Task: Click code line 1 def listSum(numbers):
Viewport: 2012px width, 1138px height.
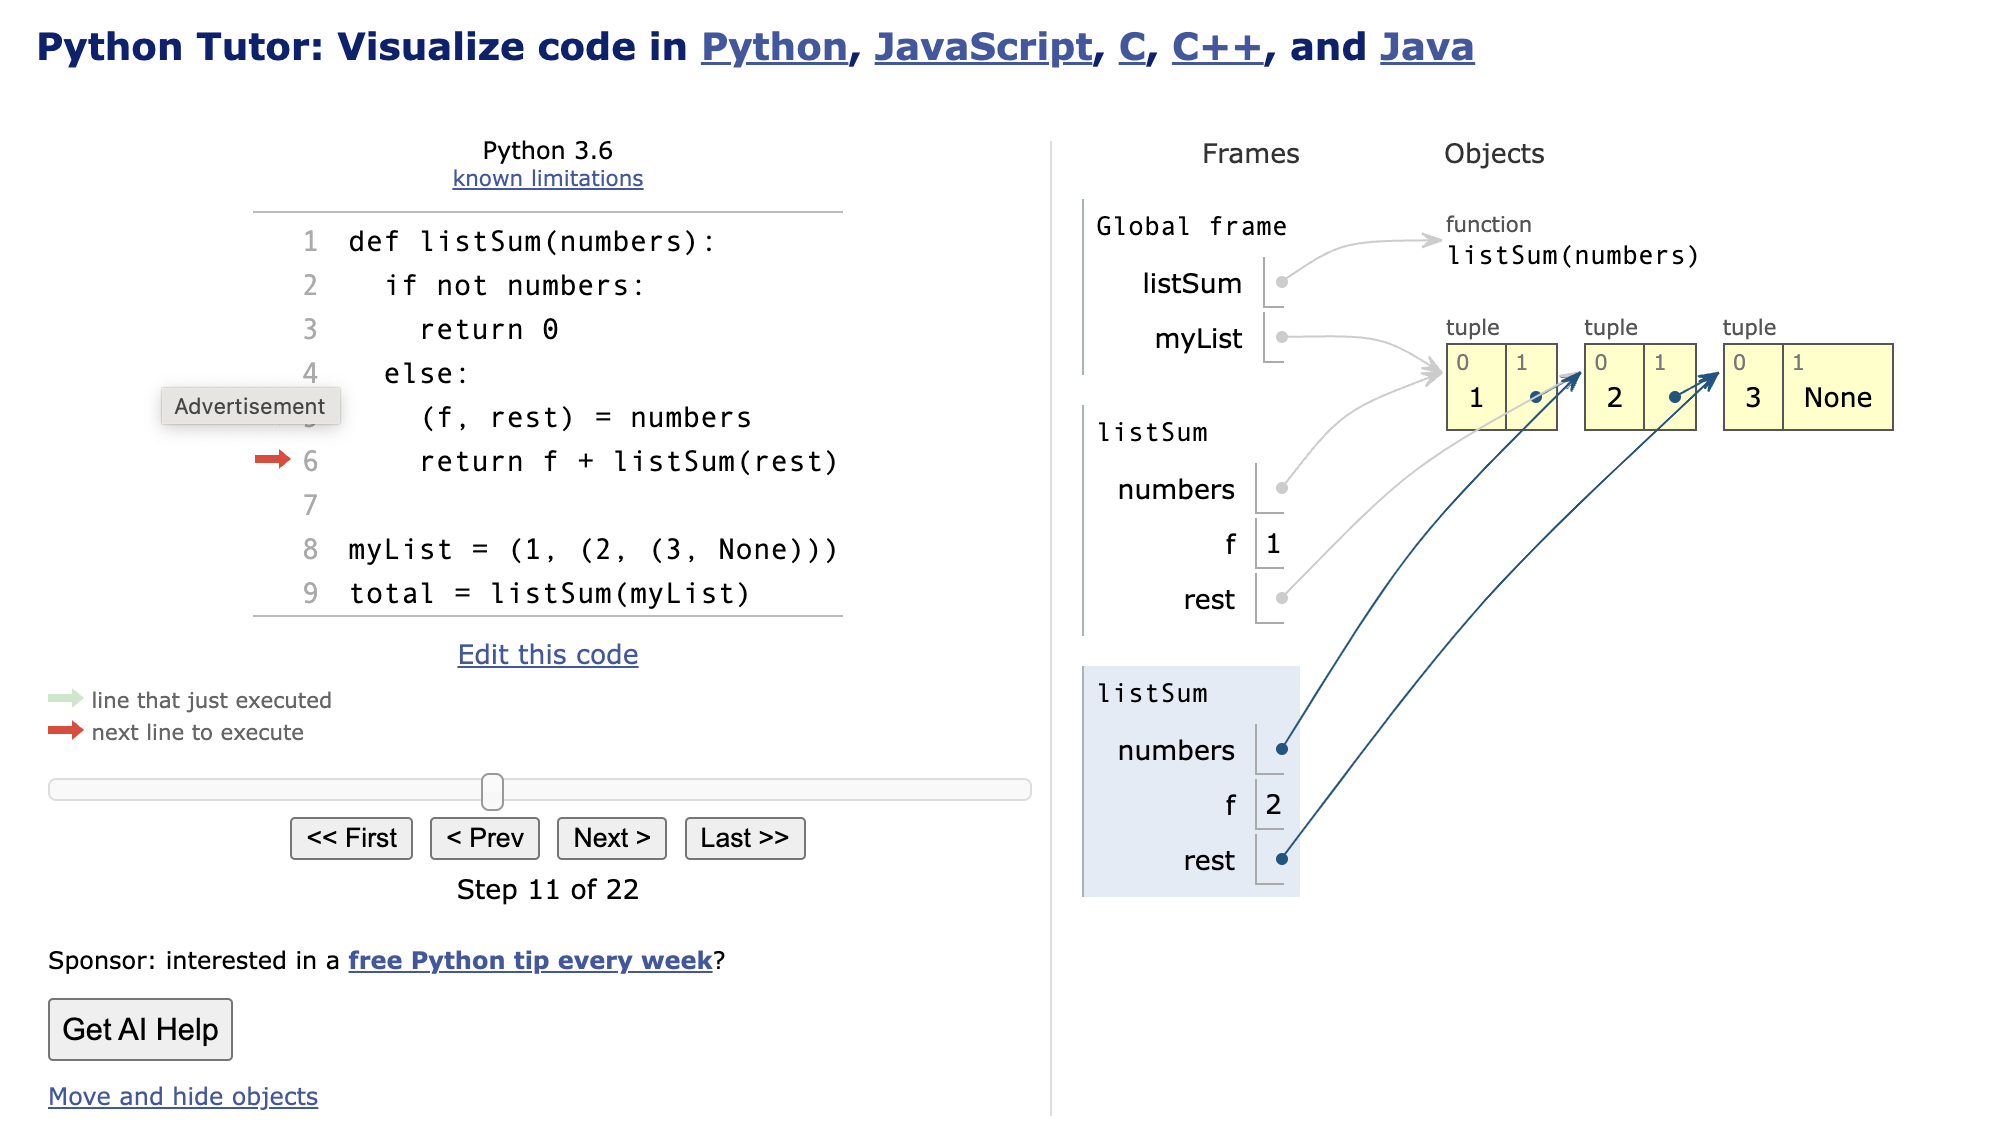Action: [x=532, y=242]
